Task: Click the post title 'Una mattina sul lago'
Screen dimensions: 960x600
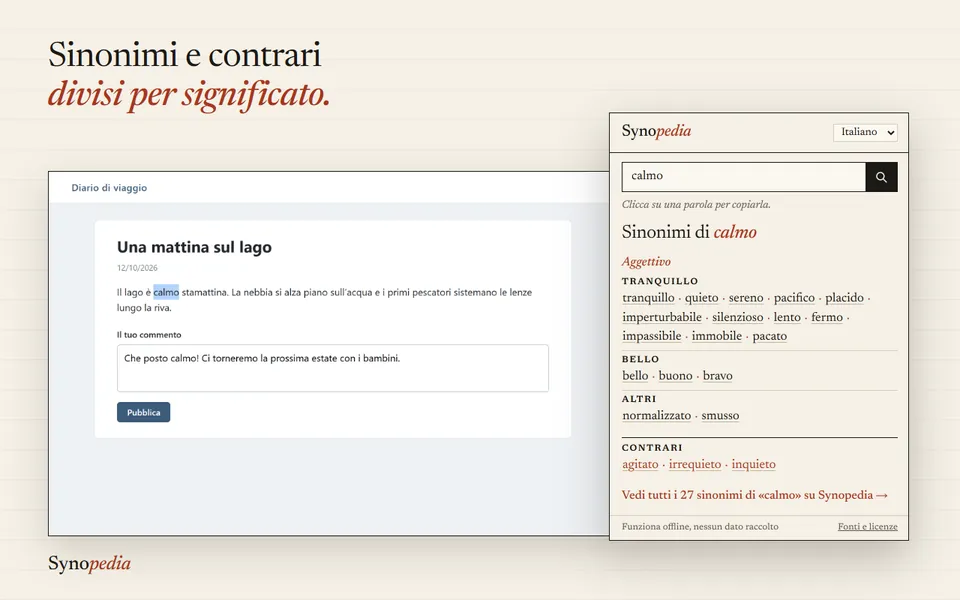Action: [194, 247]
